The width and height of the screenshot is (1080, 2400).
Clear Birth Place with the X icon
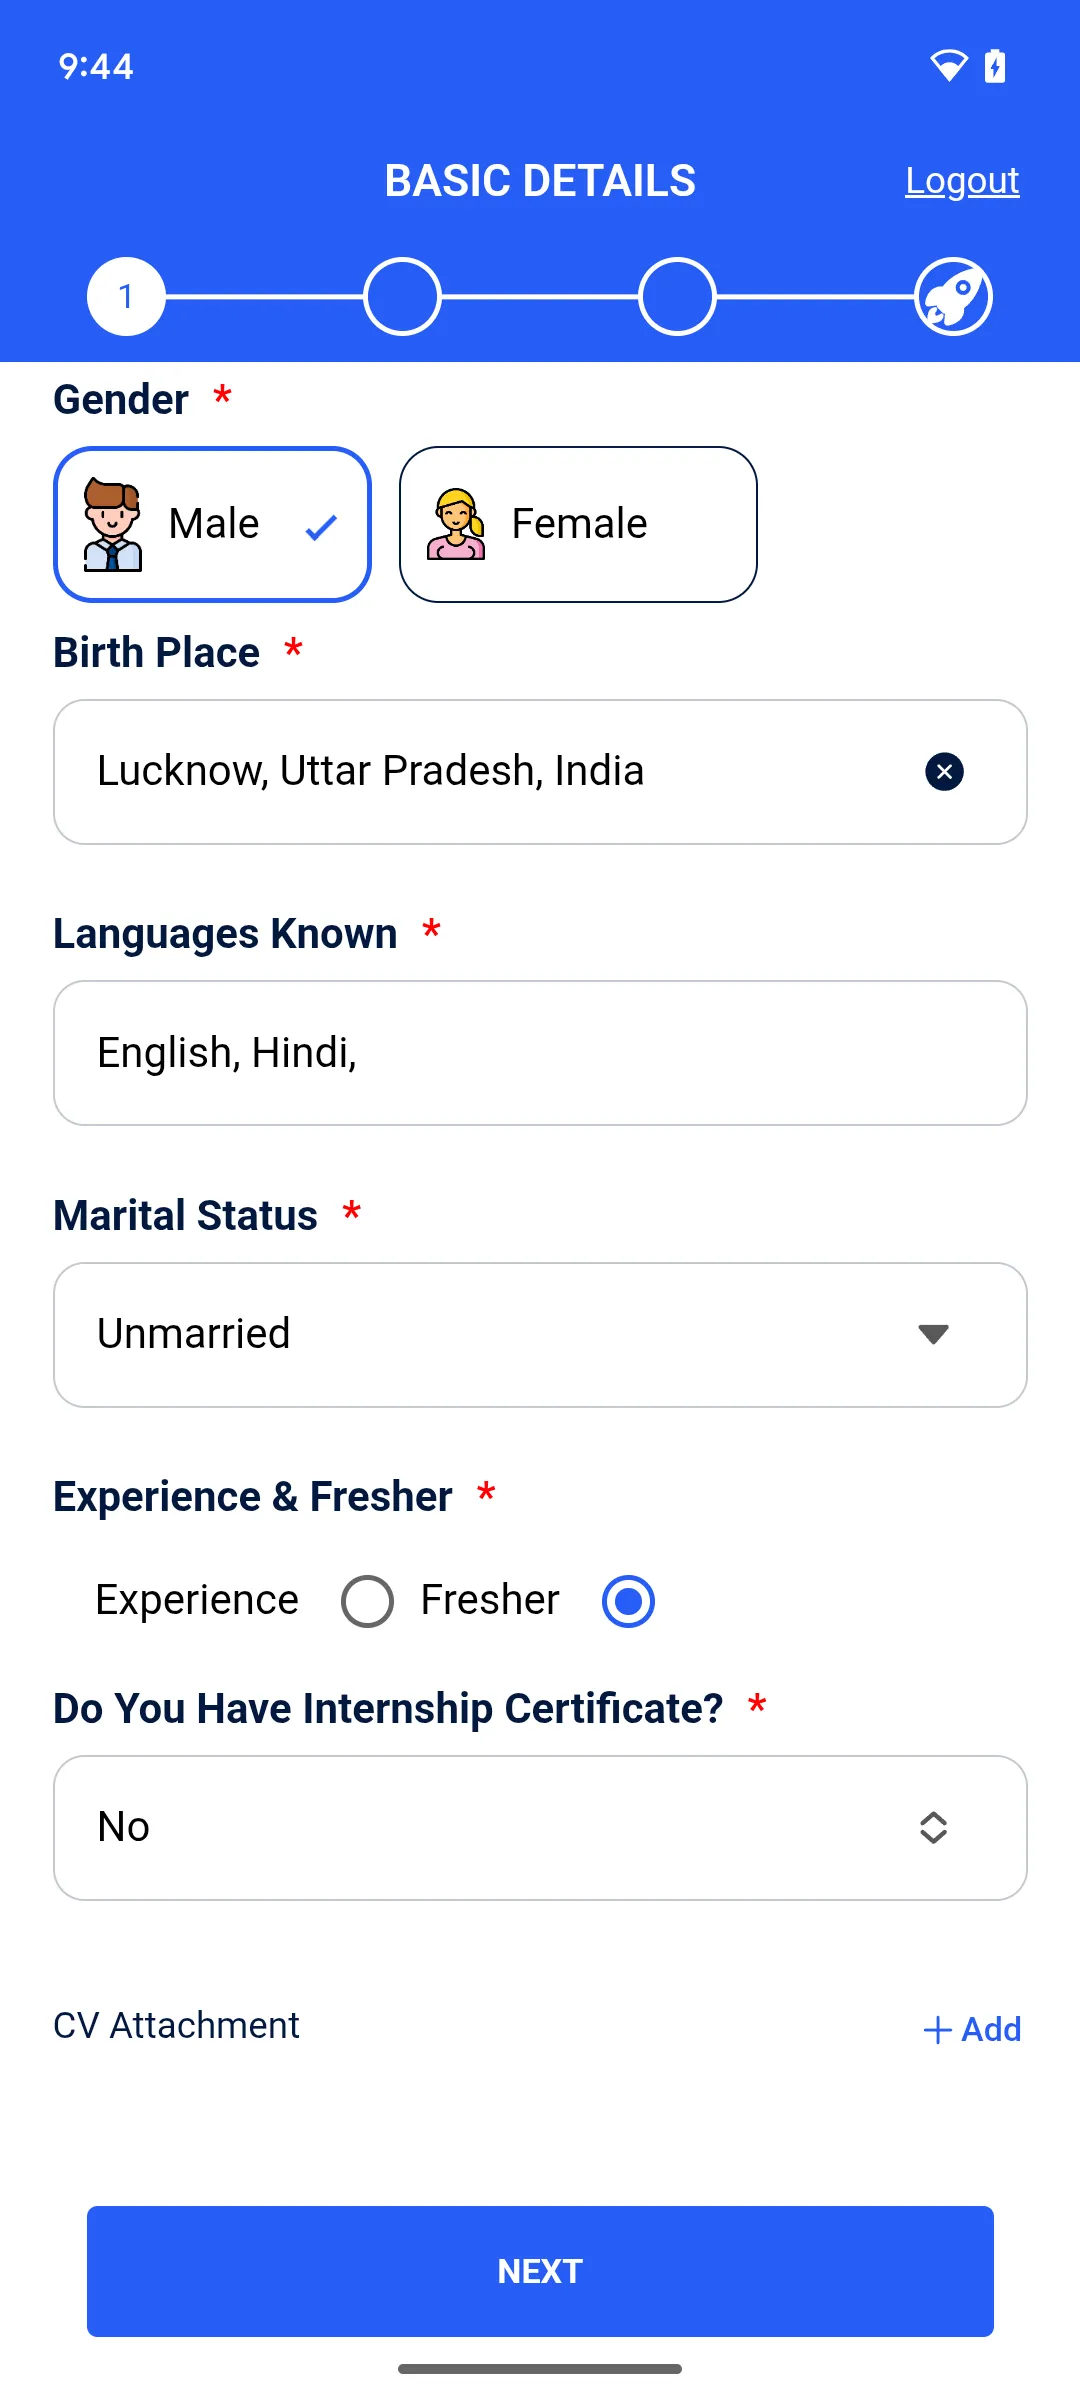coord(944,772)
